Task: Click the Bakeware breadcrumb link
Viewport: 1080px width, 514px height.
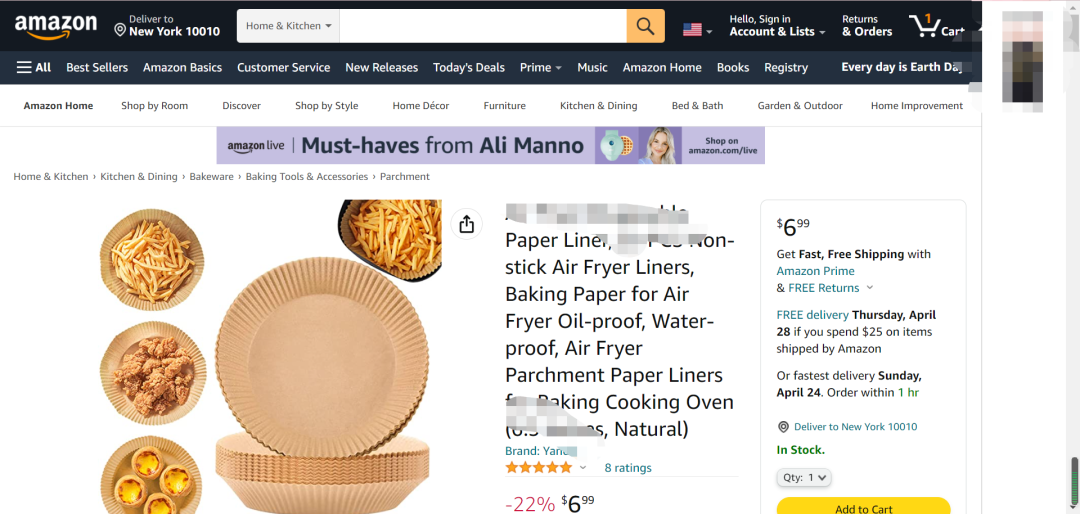Action: point(212,176)
